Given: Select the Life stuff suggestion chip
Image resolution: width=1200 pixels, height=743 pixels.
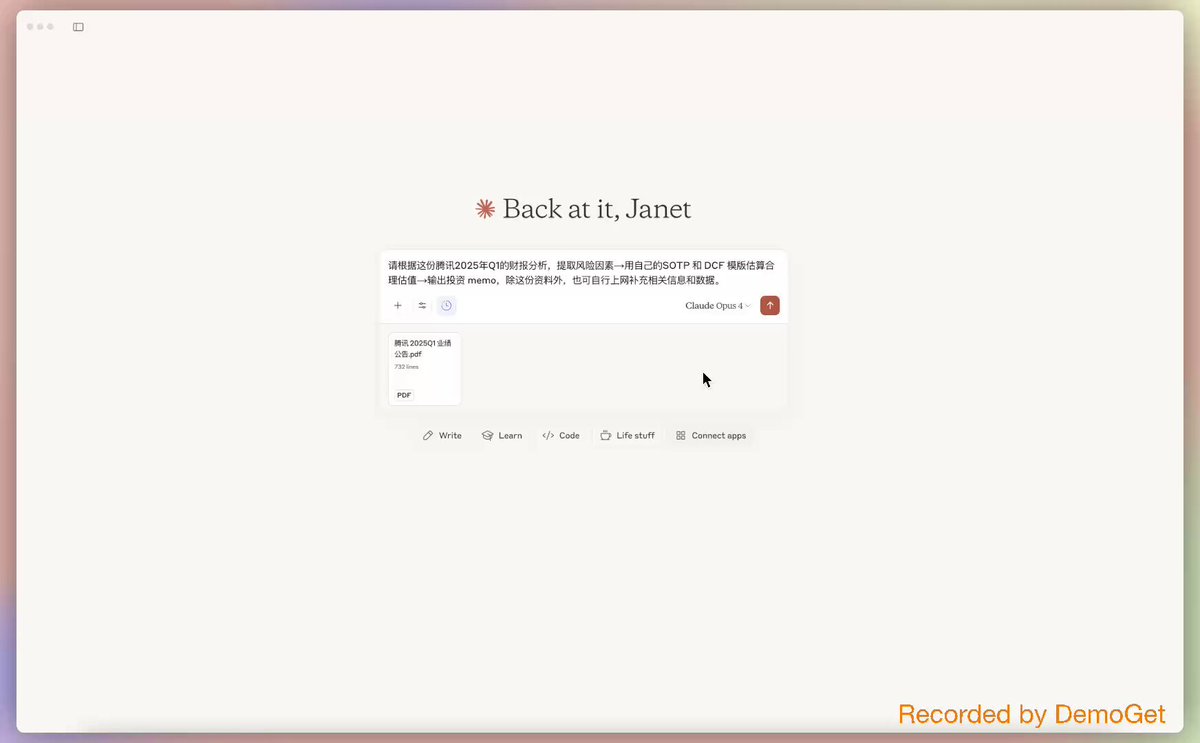Looking at the screenshot, I should coord(628,436).
